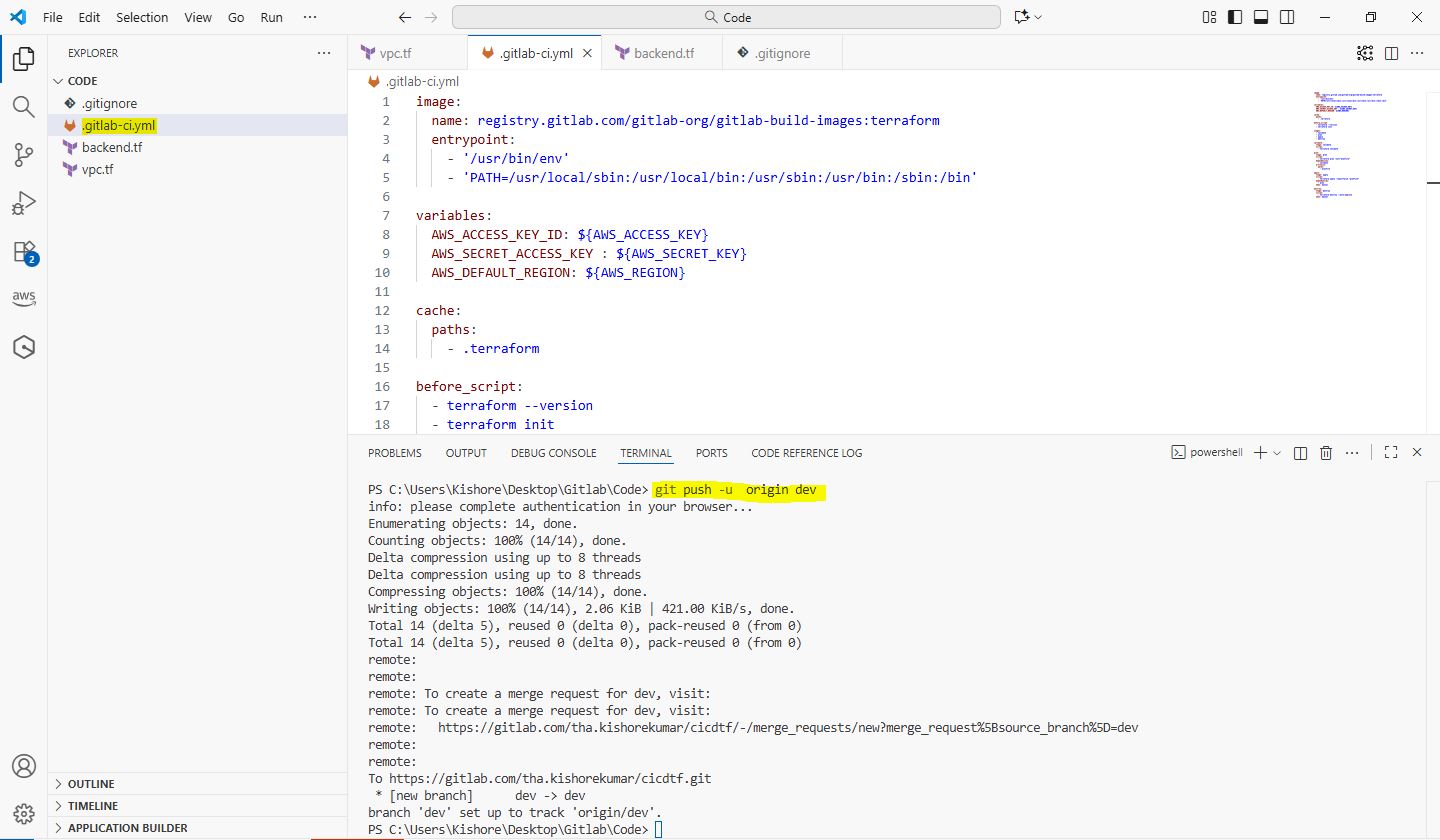Toggle the bottom panel layout button
1440x840 pixels.
pos(1261,17)
